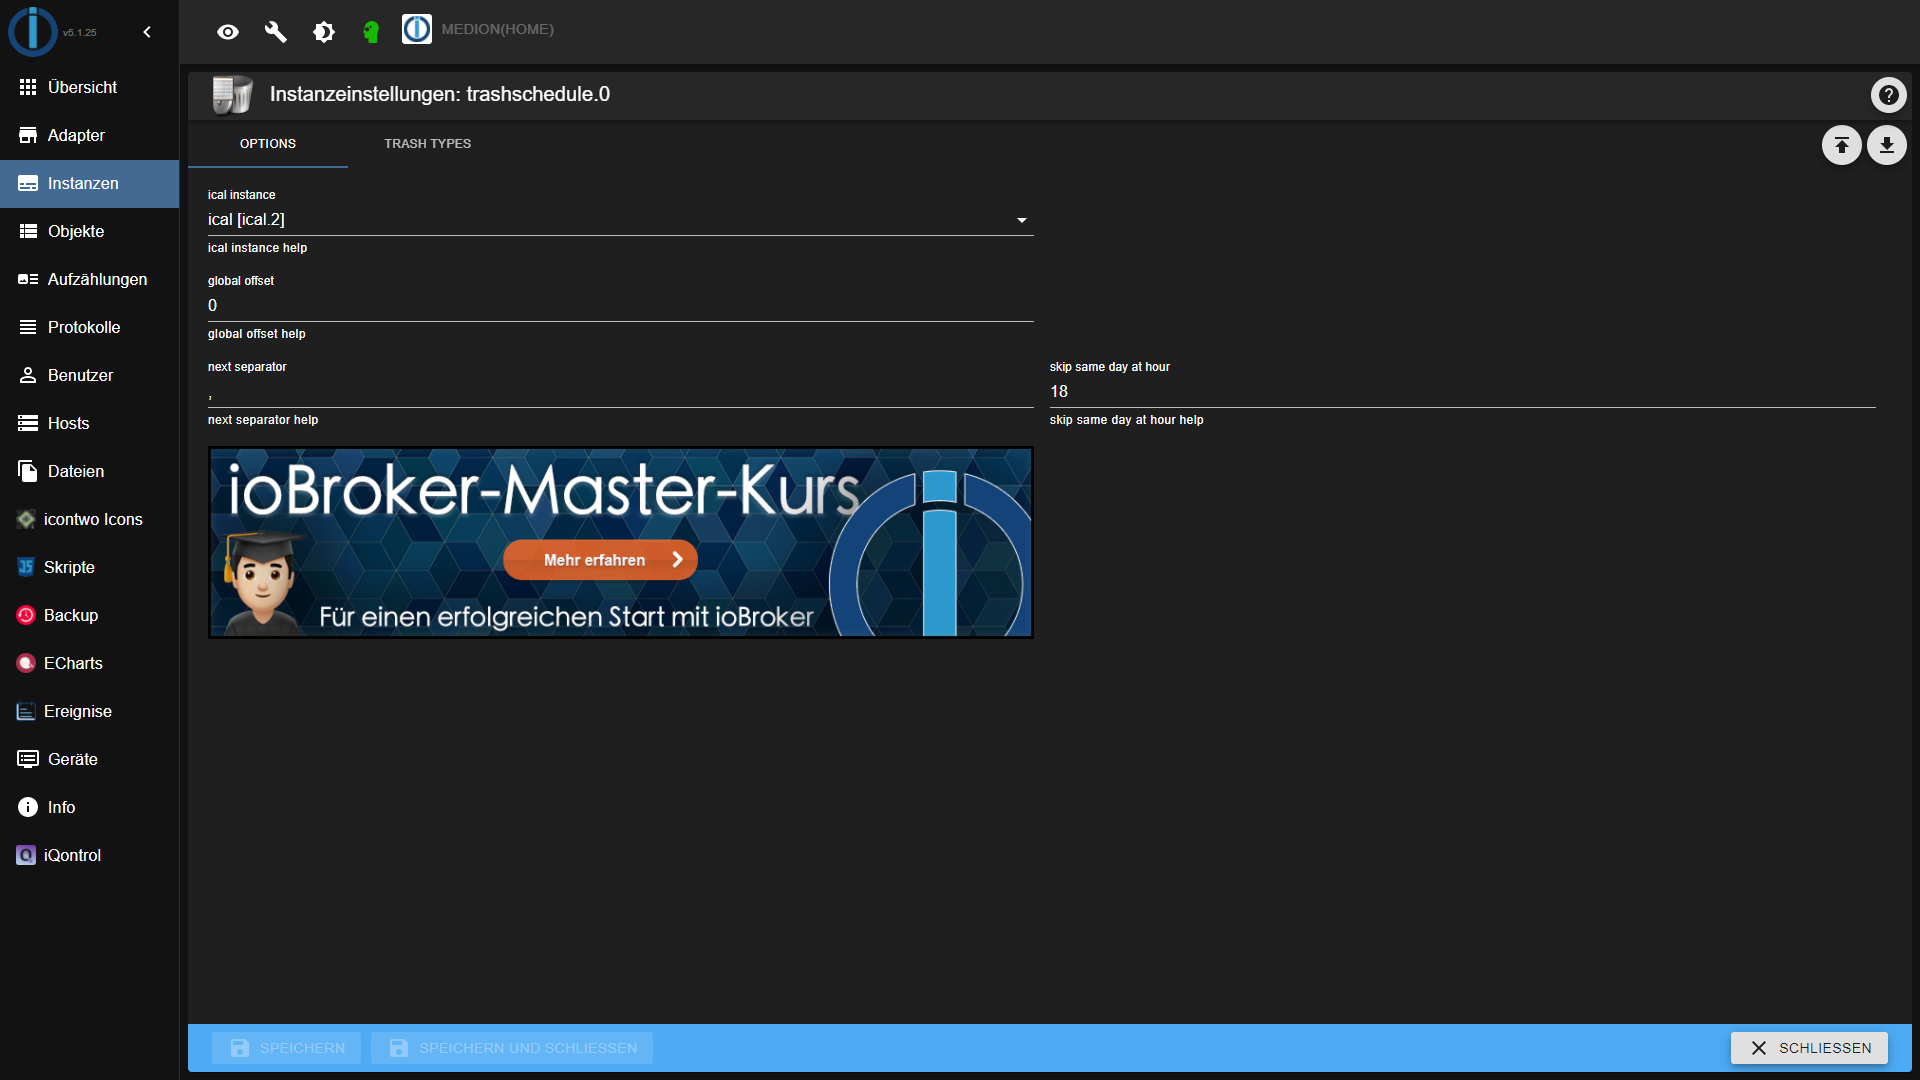Click the skip same day at hour field
Image resolution: width=1920 pixels, height=1080 pixels.
[x=1461, y=392]
